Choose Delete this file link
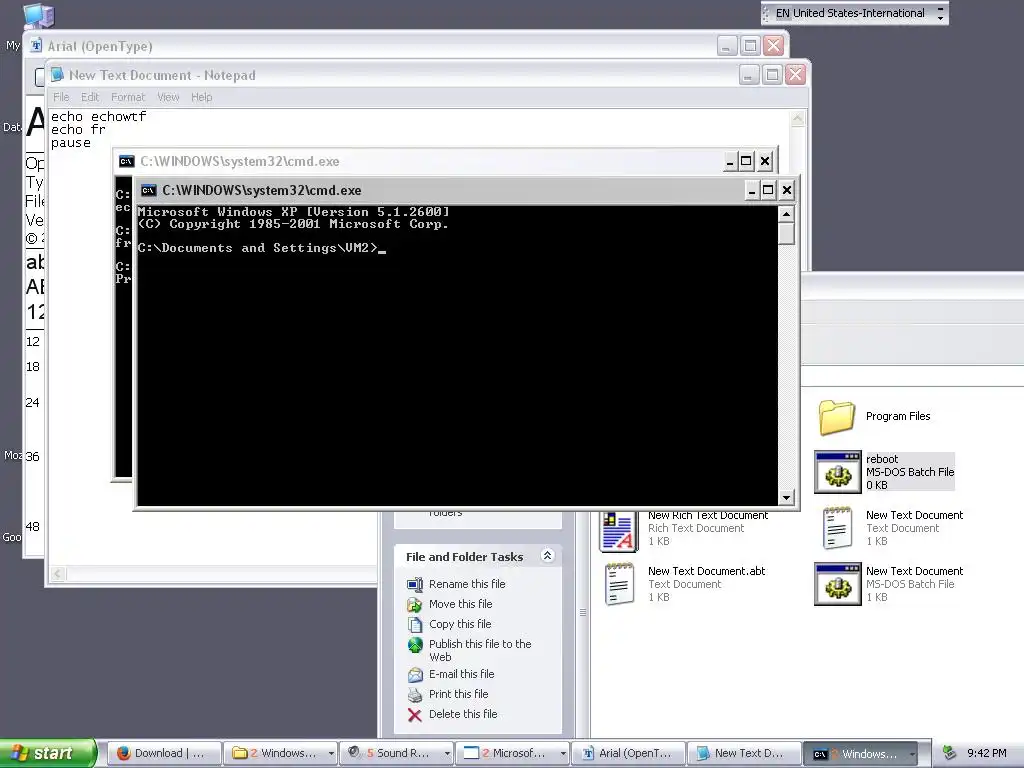The width and height of the screenshot is (1024, 768). 463,714
